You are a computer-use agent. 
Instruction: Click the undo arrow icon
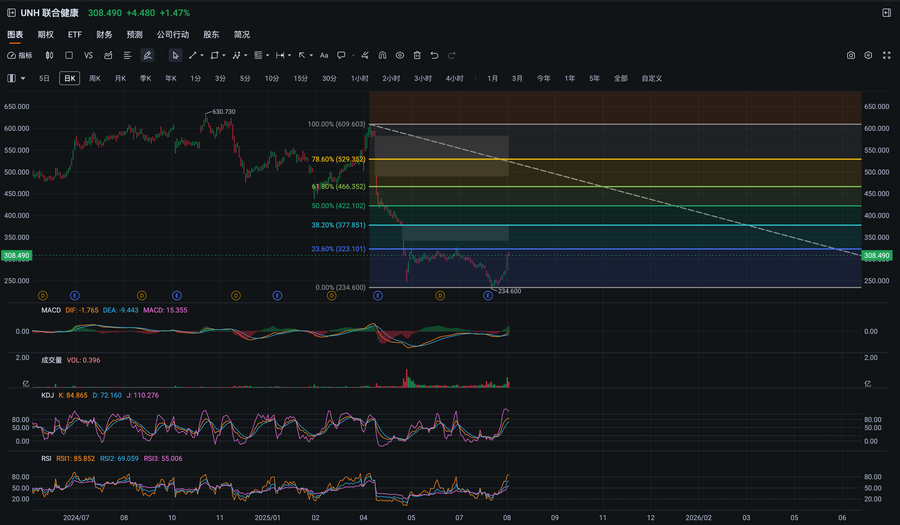[x=434, y=55]
